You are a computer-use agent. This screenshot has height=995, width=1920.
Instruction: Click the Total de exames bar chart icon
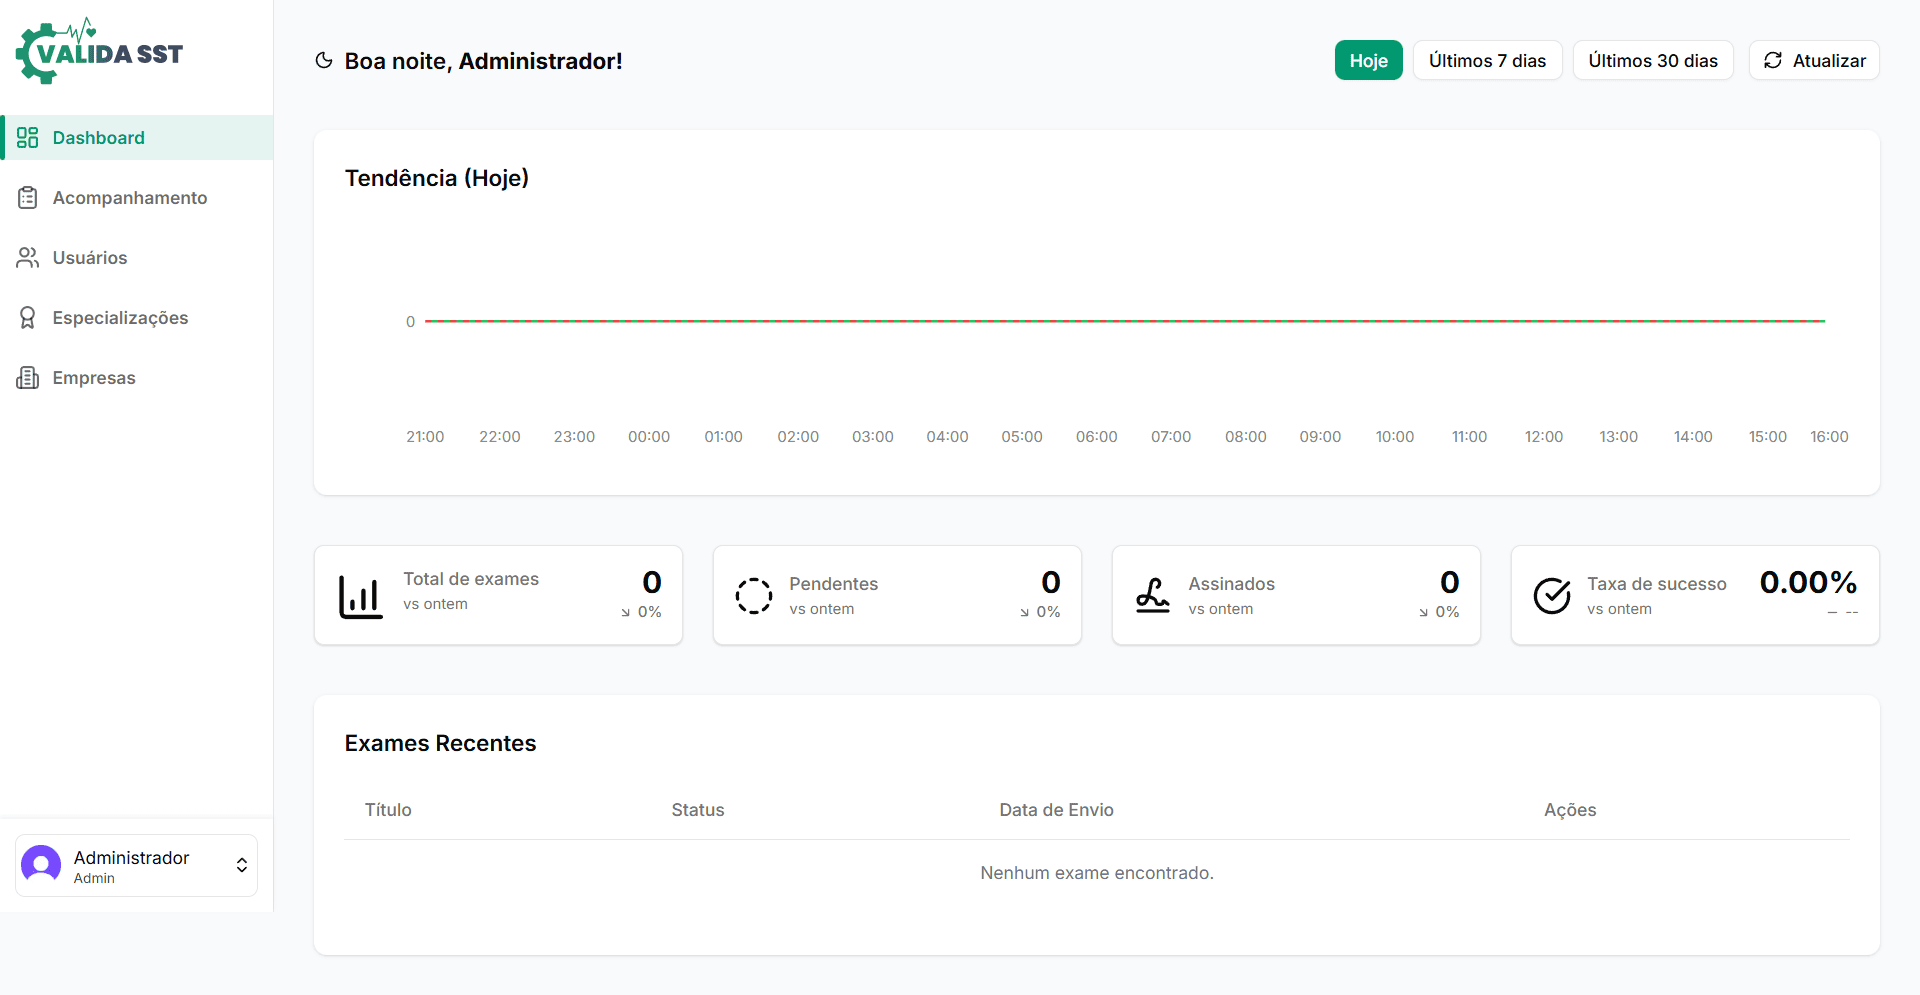360,597
